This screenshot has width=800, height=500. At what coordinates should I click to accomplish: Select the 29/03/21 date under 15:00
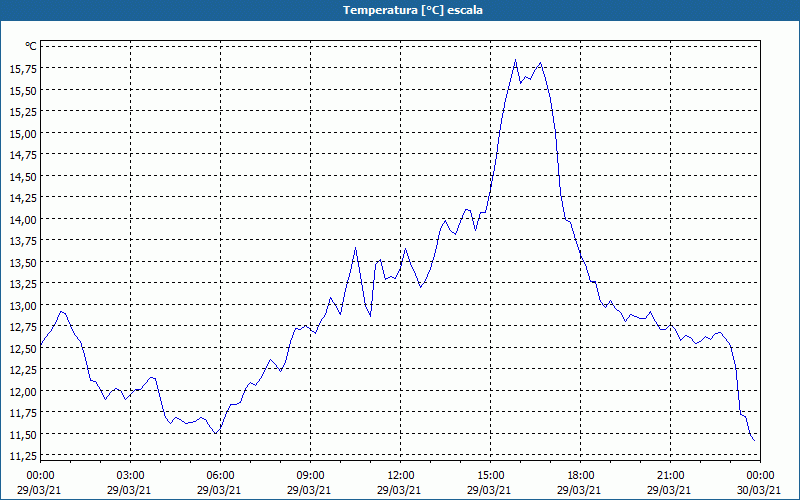coord(490,490)
